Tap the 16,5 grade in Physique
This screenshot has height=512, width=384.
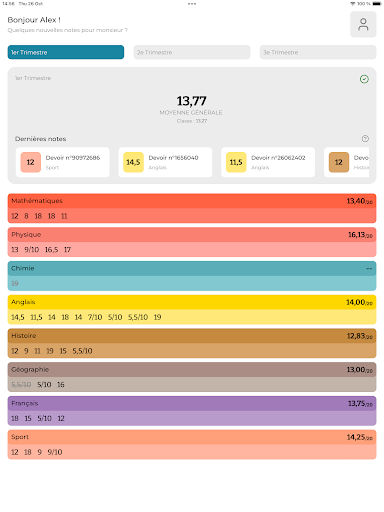tap(51, 250)
